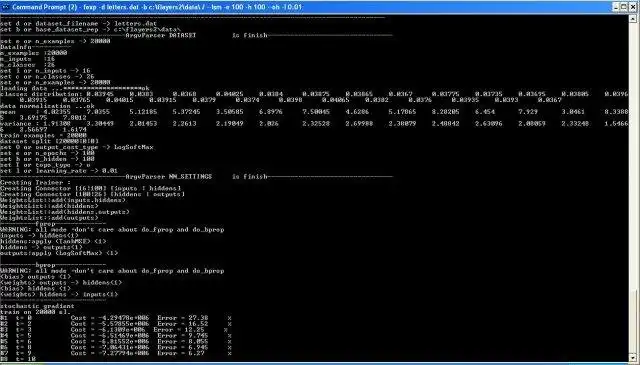
Task: Click 'Creating Connector [100:26]' line
Action: [92, 194]
